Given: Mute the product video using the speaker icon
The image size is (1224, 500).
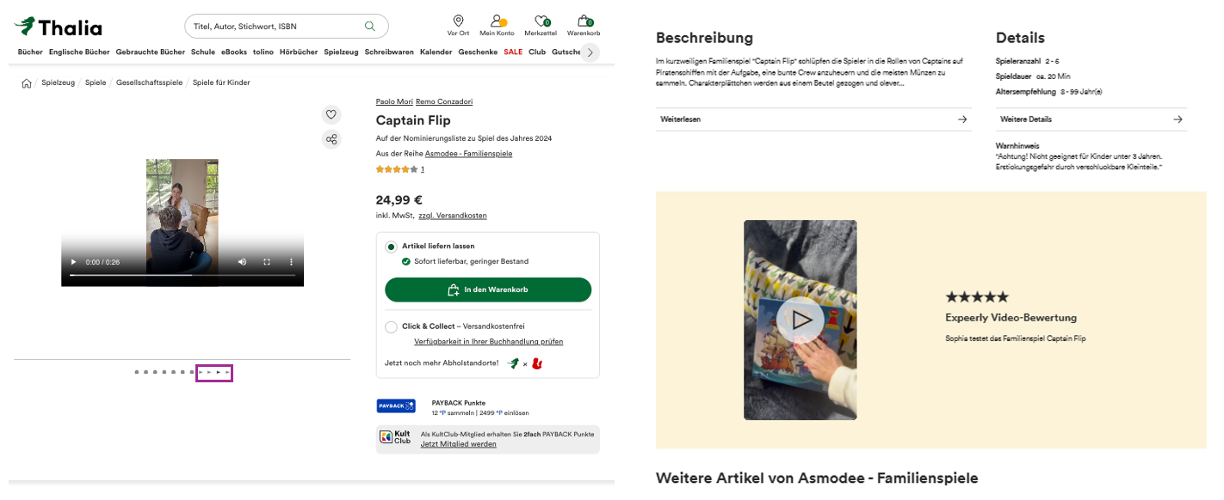Looking at the screenshot, I should [242, 262].
